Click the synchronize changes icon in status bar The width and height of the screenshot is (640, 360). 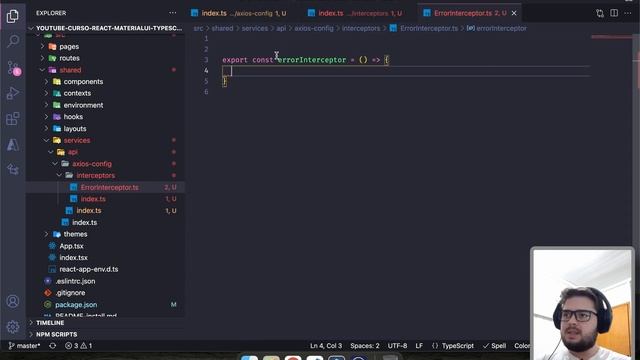[53, 346]
